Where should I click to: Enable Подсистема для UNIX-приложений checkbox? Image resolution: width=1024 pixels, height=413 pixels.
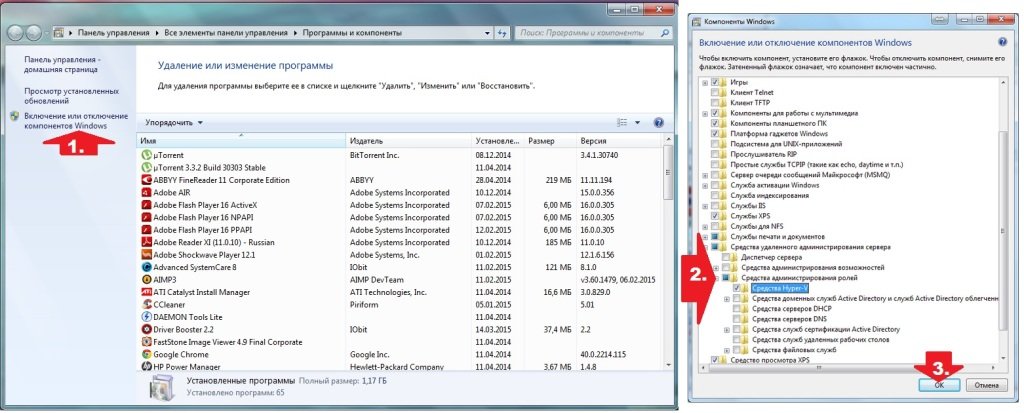pos(715,144)
